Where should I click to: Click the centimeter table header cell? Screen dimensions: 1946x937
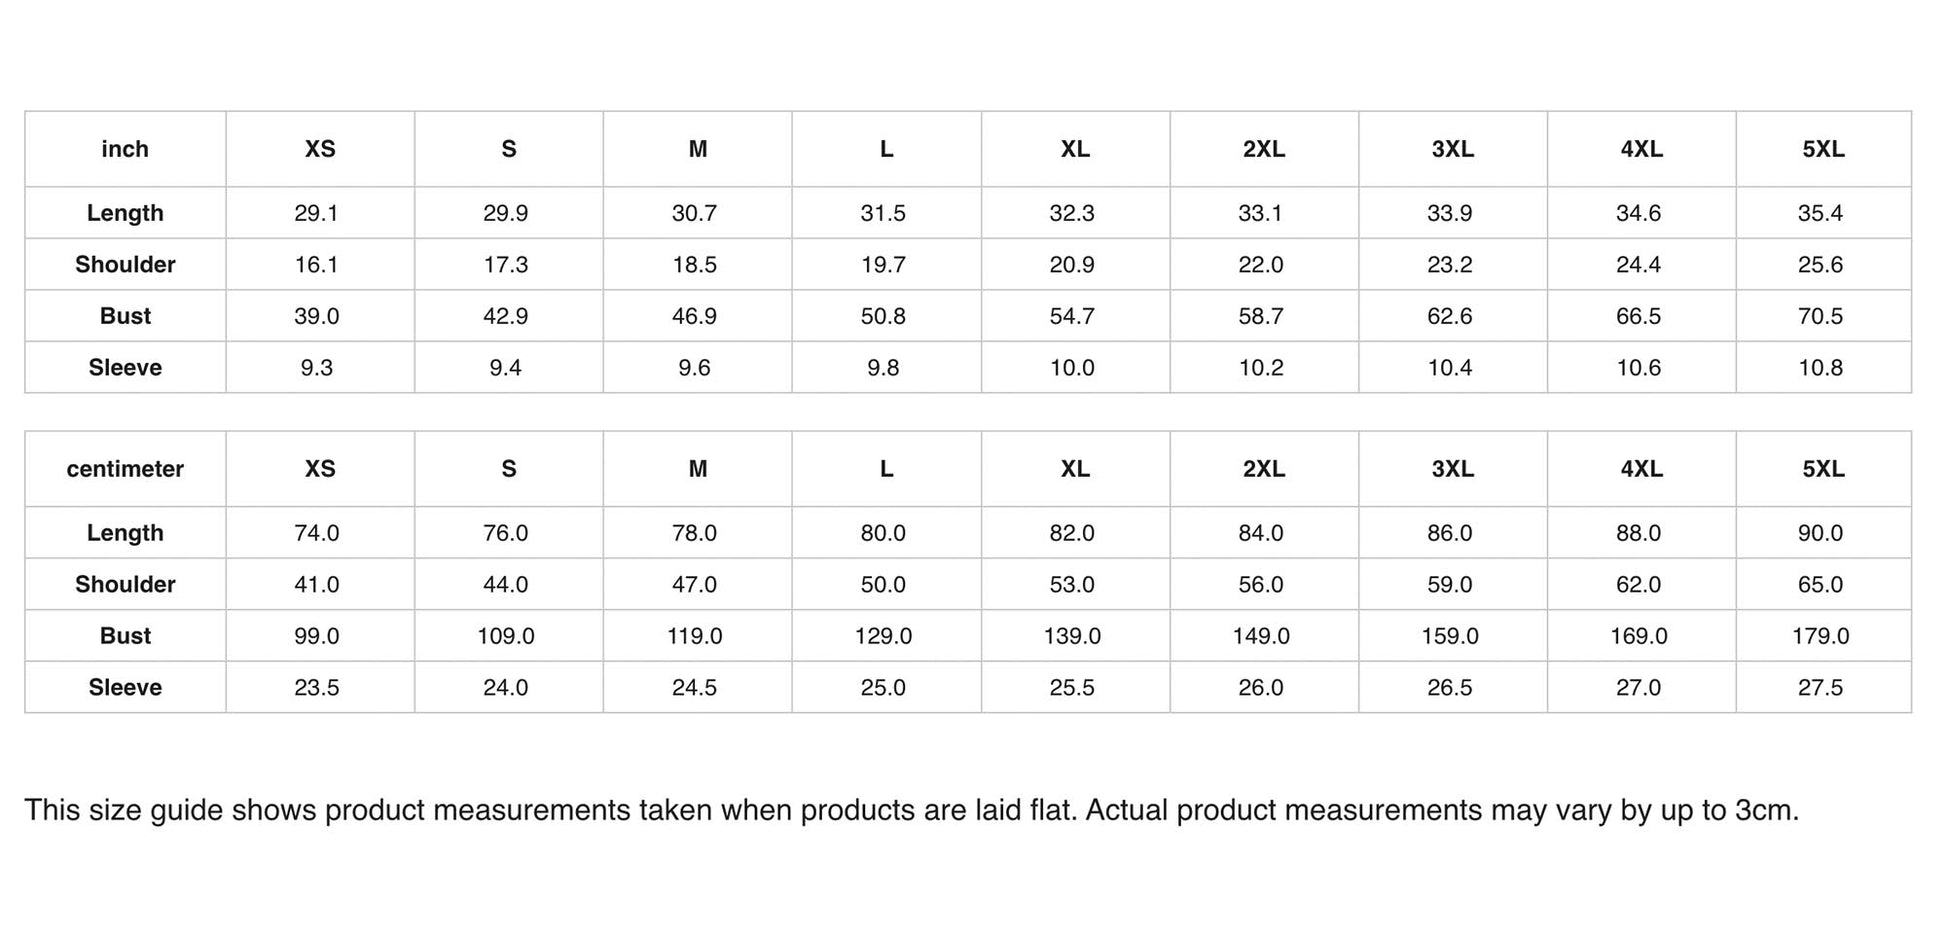[125, 469]
